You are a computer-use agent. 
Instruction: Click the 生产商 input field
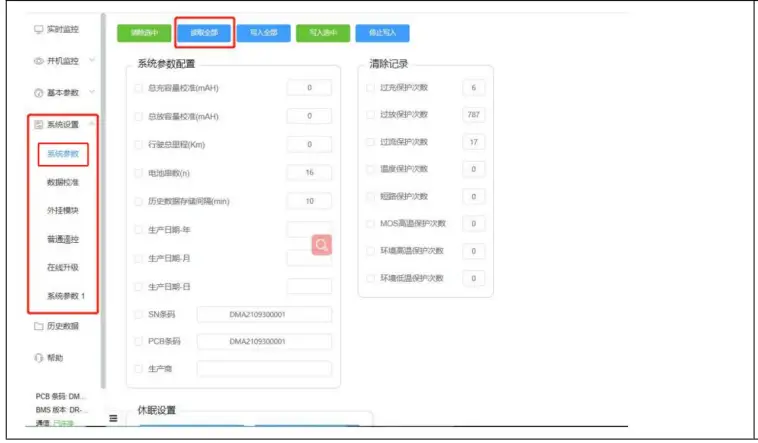click(264, 369)
